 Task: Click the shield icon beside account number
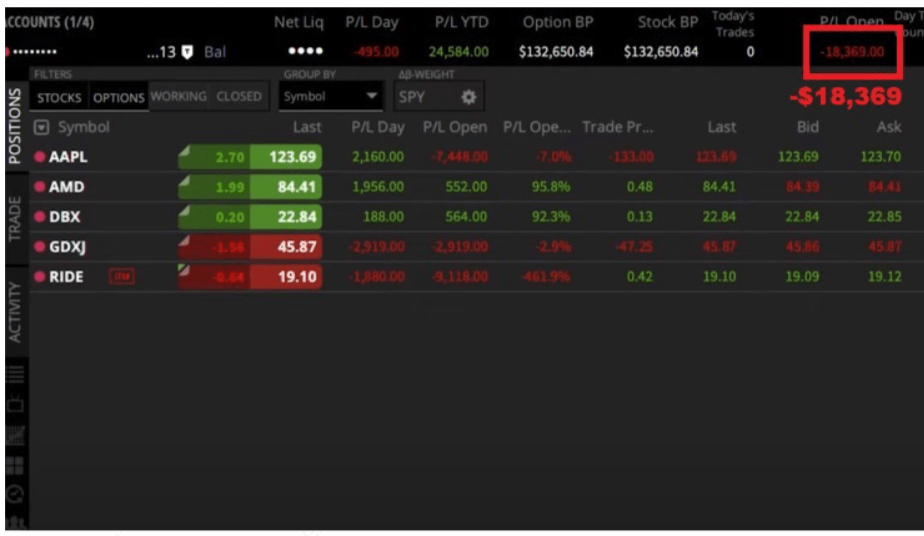coord(187,52)
